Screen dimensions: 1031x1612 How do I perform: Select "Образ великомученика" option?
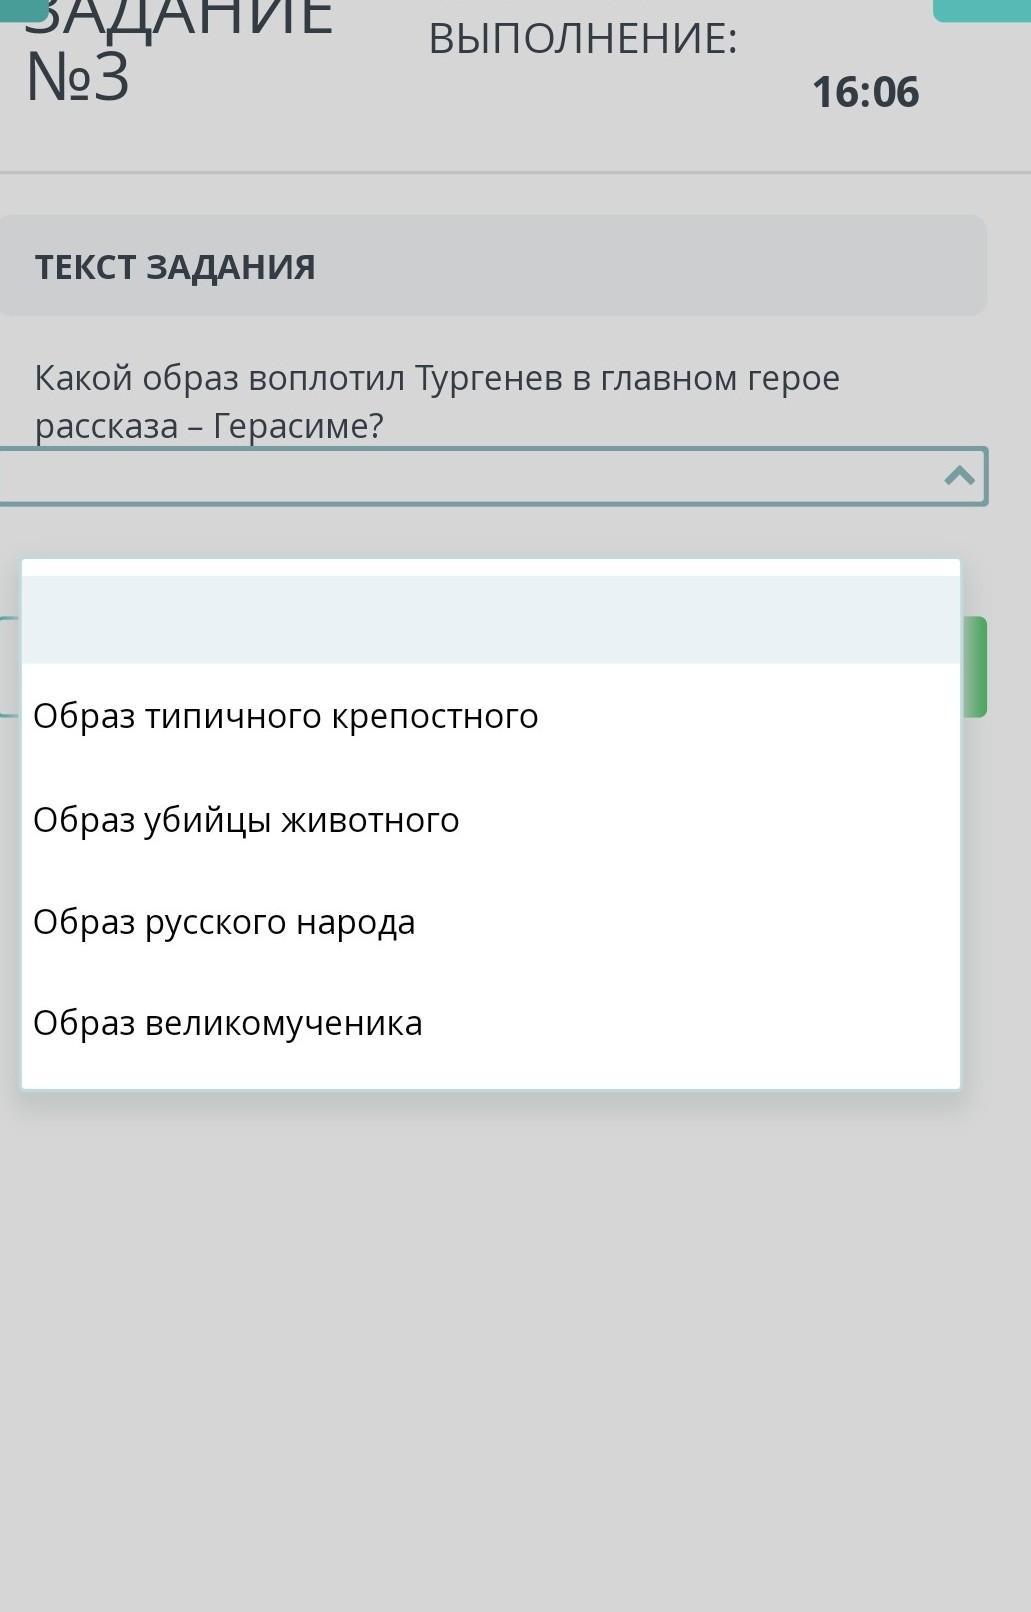[490, 1023]
